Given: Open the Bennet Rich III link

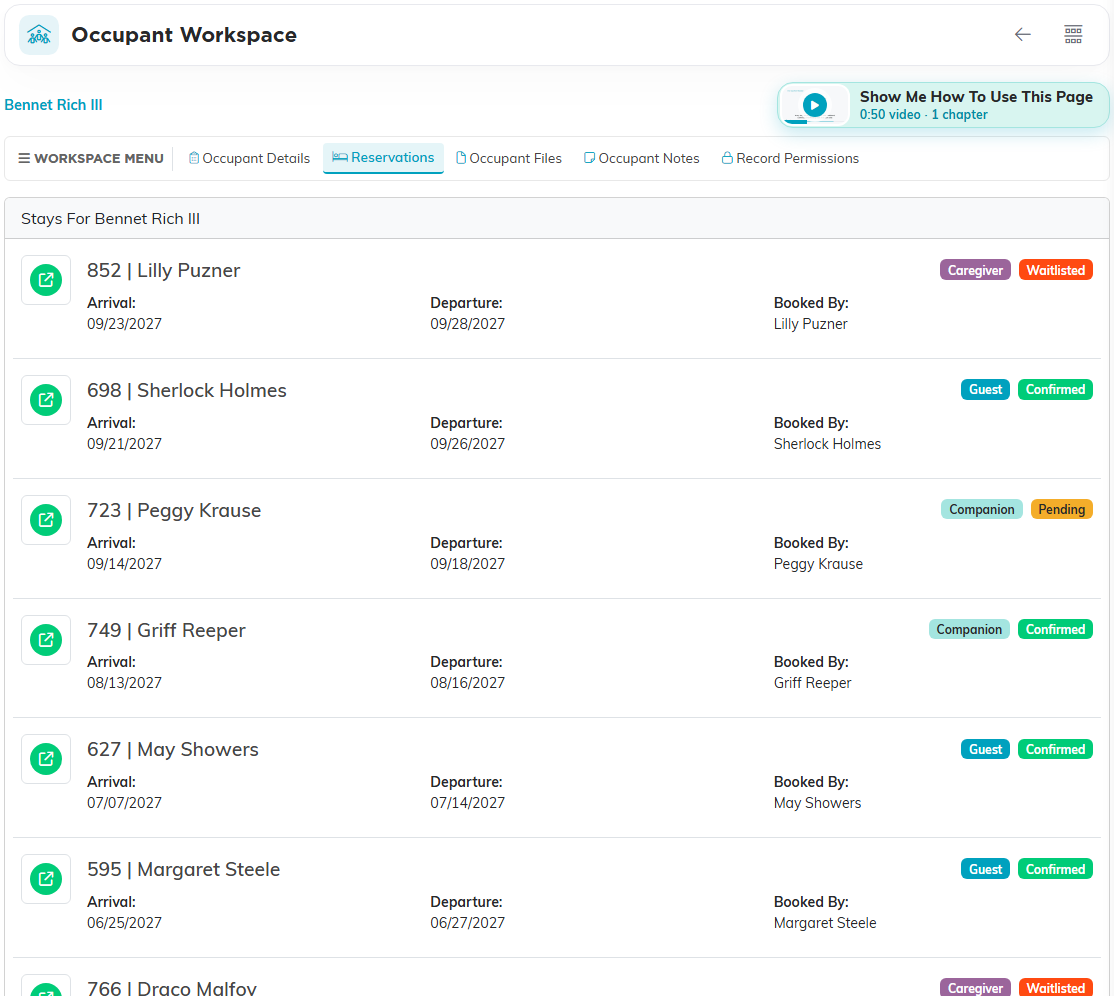Looking at the screenshot, I should click(53, 104).
